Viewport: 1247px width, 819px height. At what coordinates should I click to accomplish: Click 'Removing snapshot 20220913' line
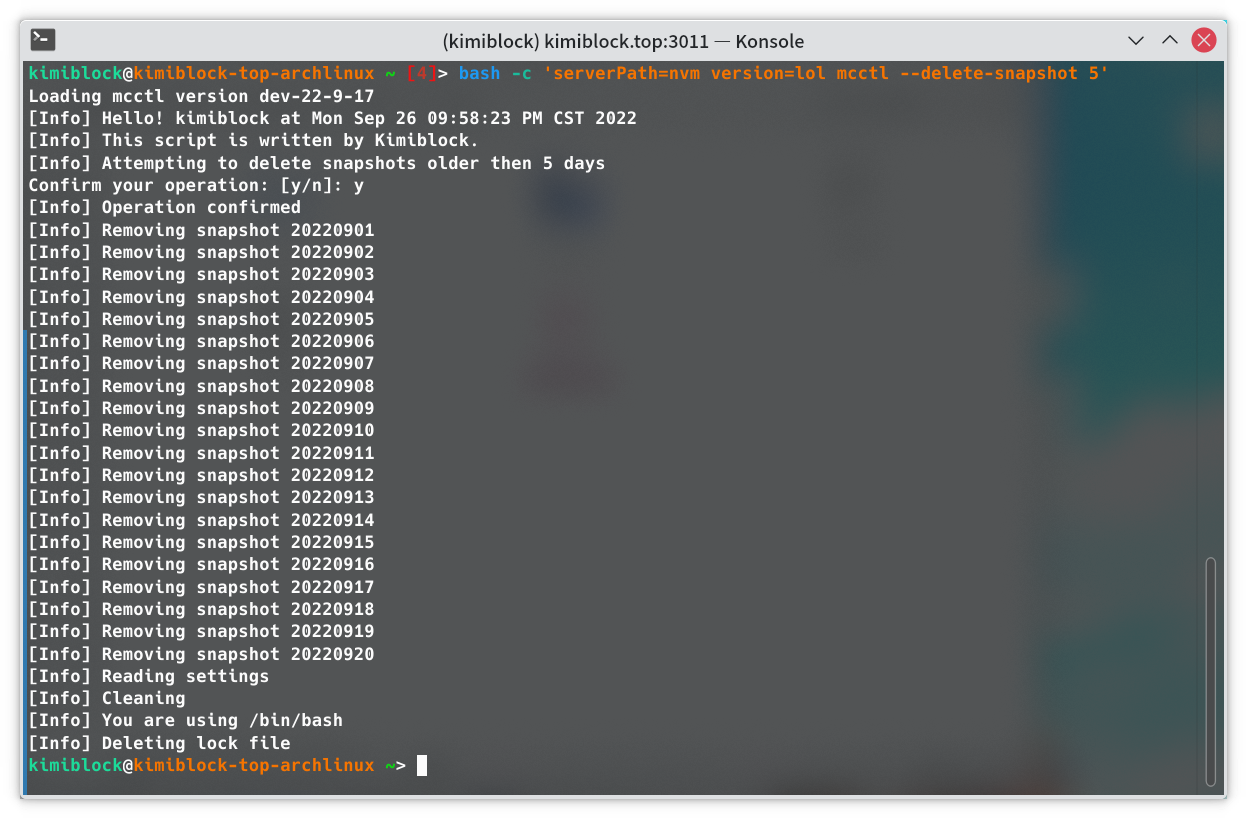pos(201,497)
